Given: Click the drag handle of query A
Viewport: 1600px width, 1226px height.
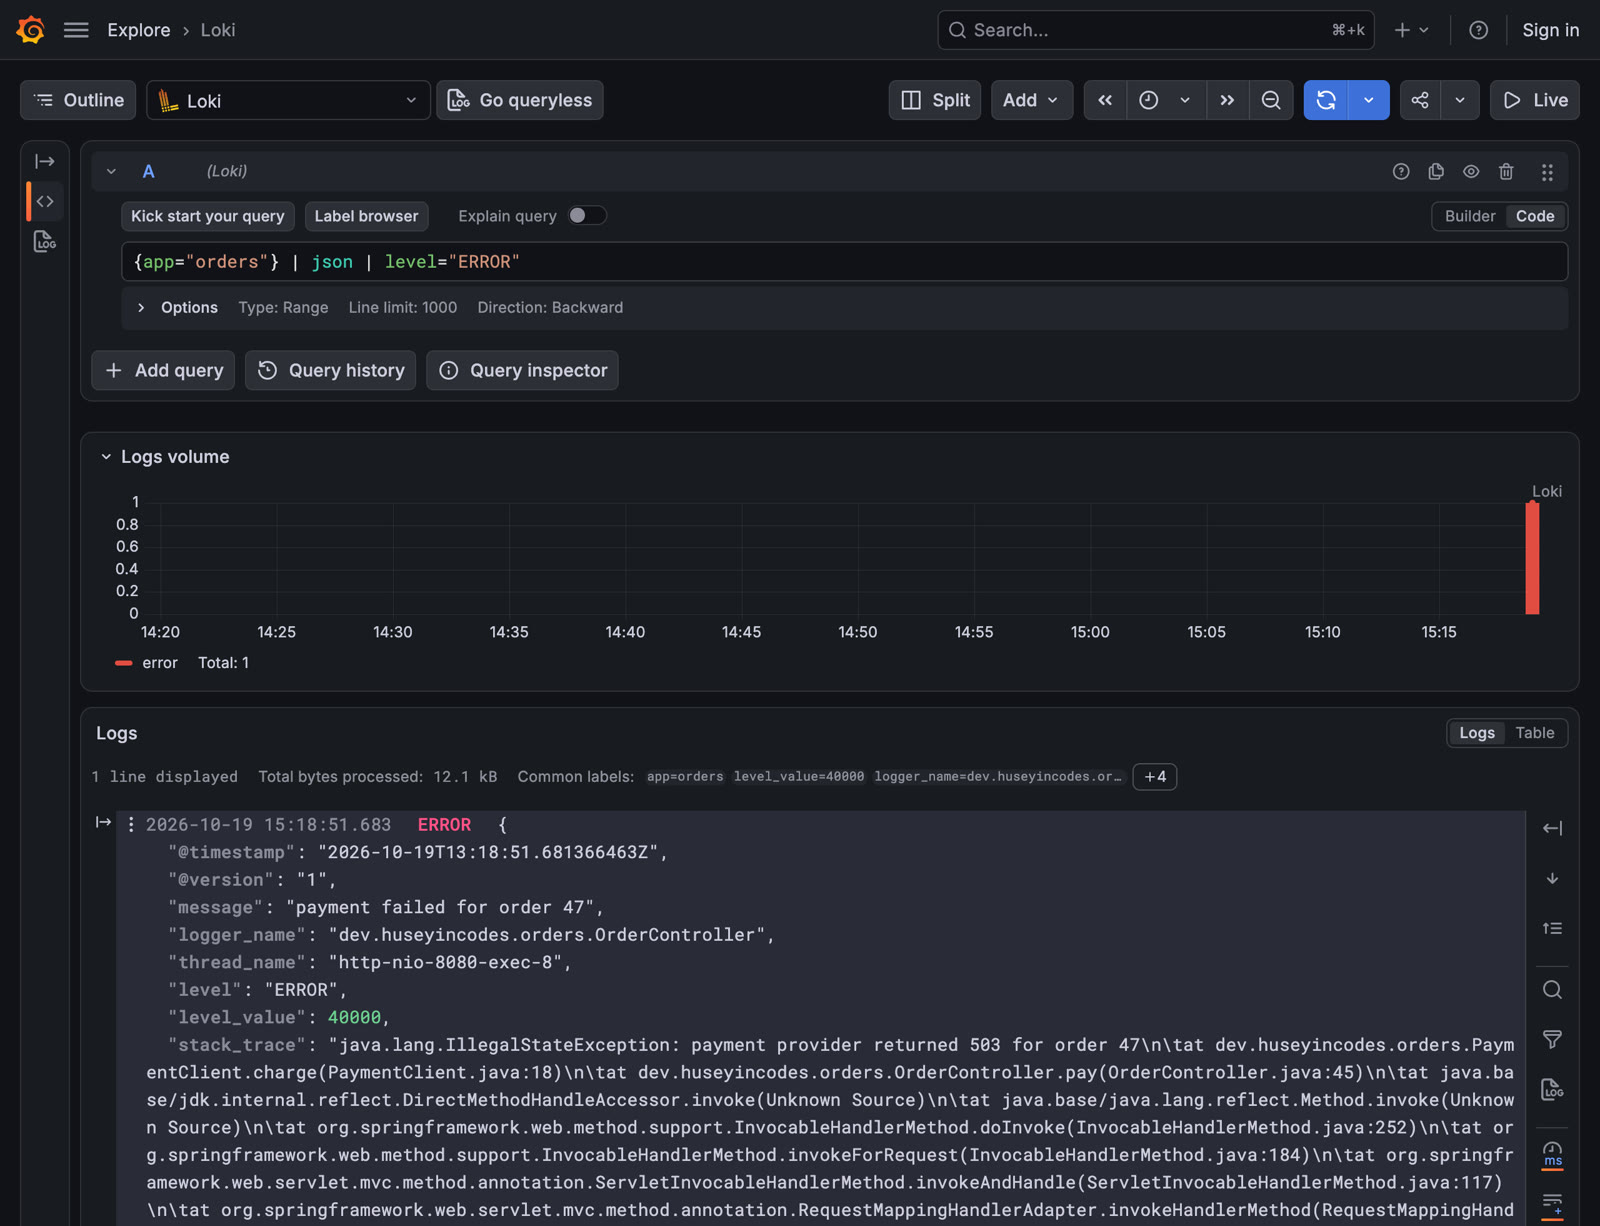Looking at the screenshot, I should pos(1547,172).
